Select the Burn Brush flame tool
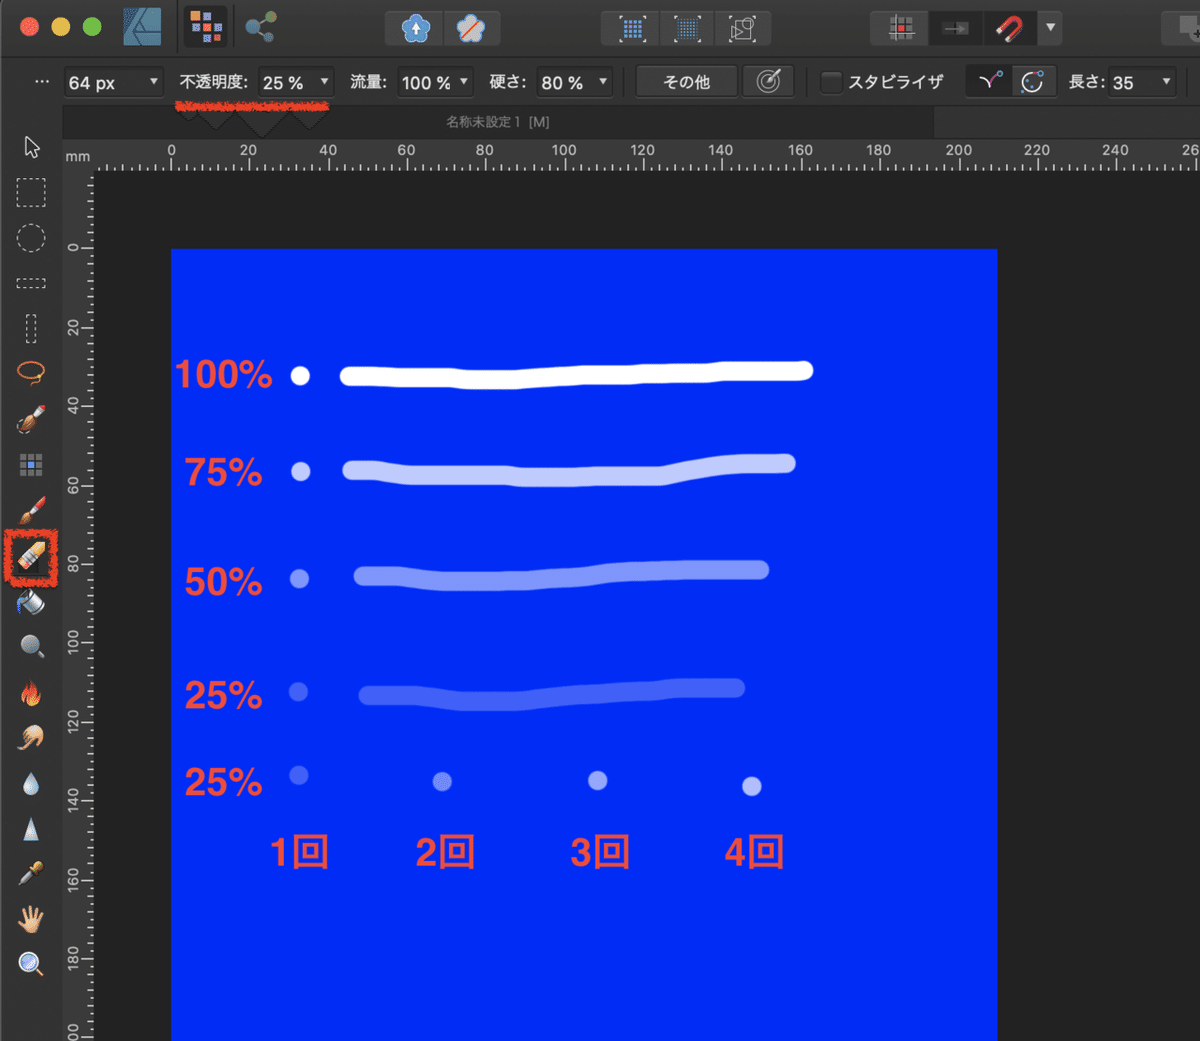1200x1041 pixels. pyautogui.click(x=31, y=692)
